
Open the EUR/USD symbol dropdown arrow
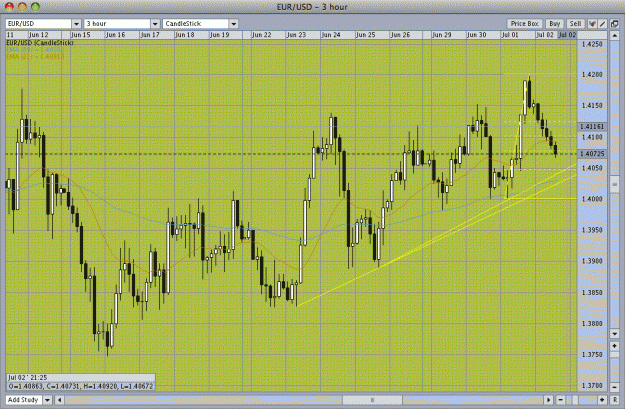(x=77, y=24)
